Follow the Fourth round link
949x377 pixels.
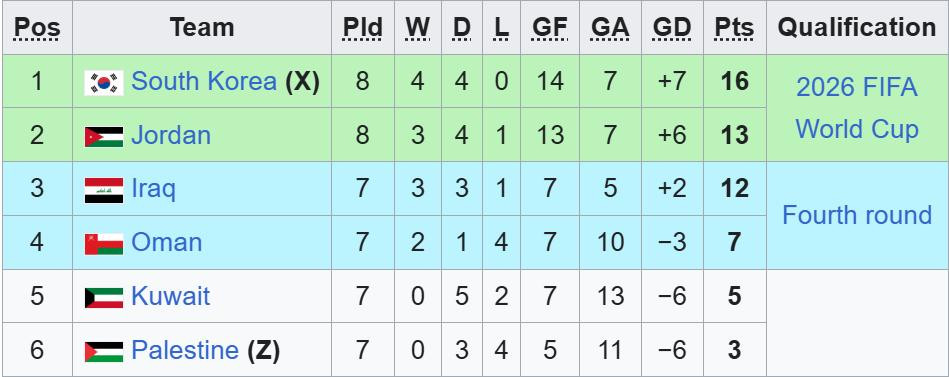(857, 215)
